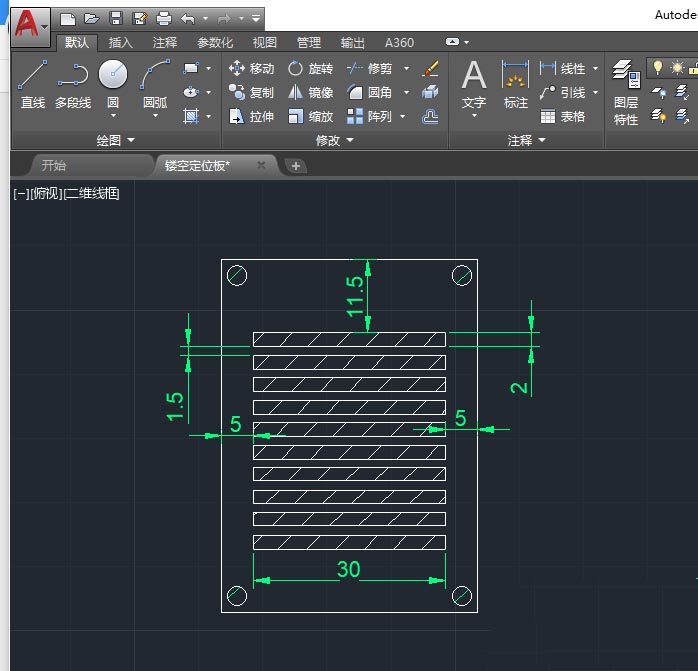Screen dimensions: 698x671
Task: Click the 镜像 (Mirror) tool
Action: [310, 92]
